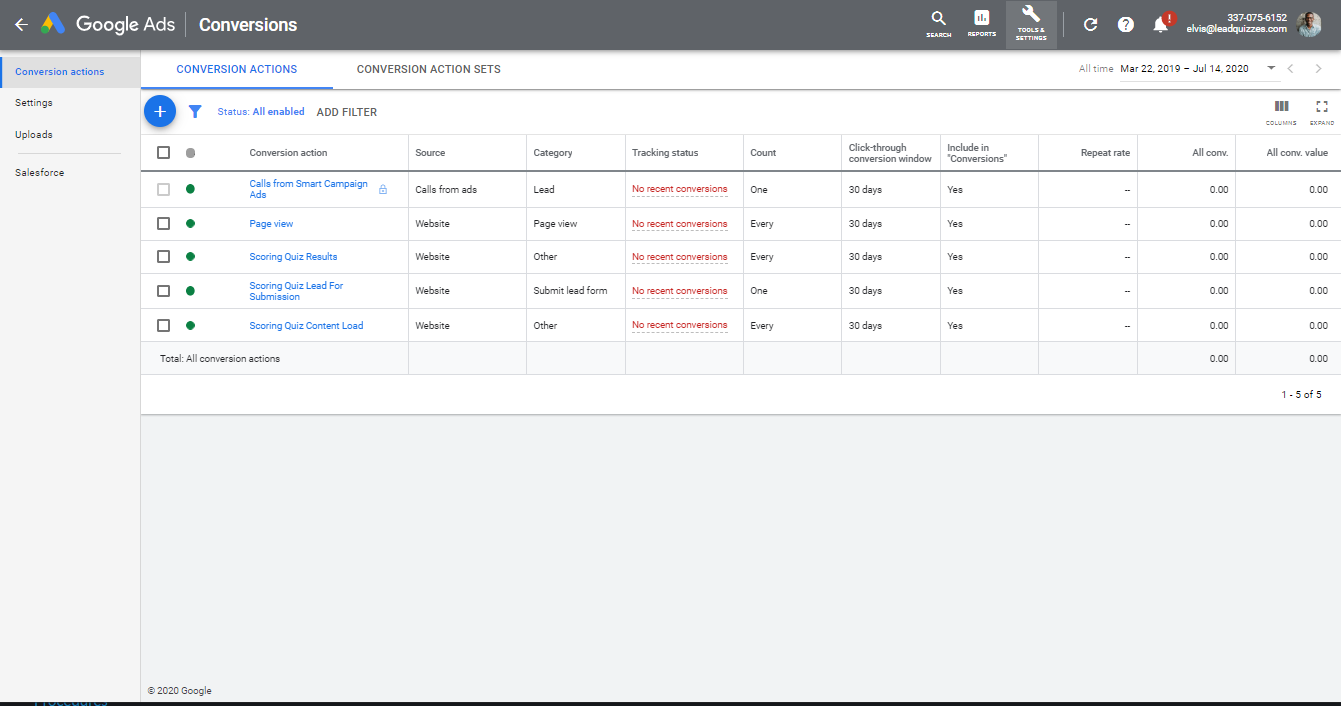Image resolution: width=1341 pixels, height=706 pixels.
Task: Select Conversion actions in sidebar
Action: pos(70,72)
